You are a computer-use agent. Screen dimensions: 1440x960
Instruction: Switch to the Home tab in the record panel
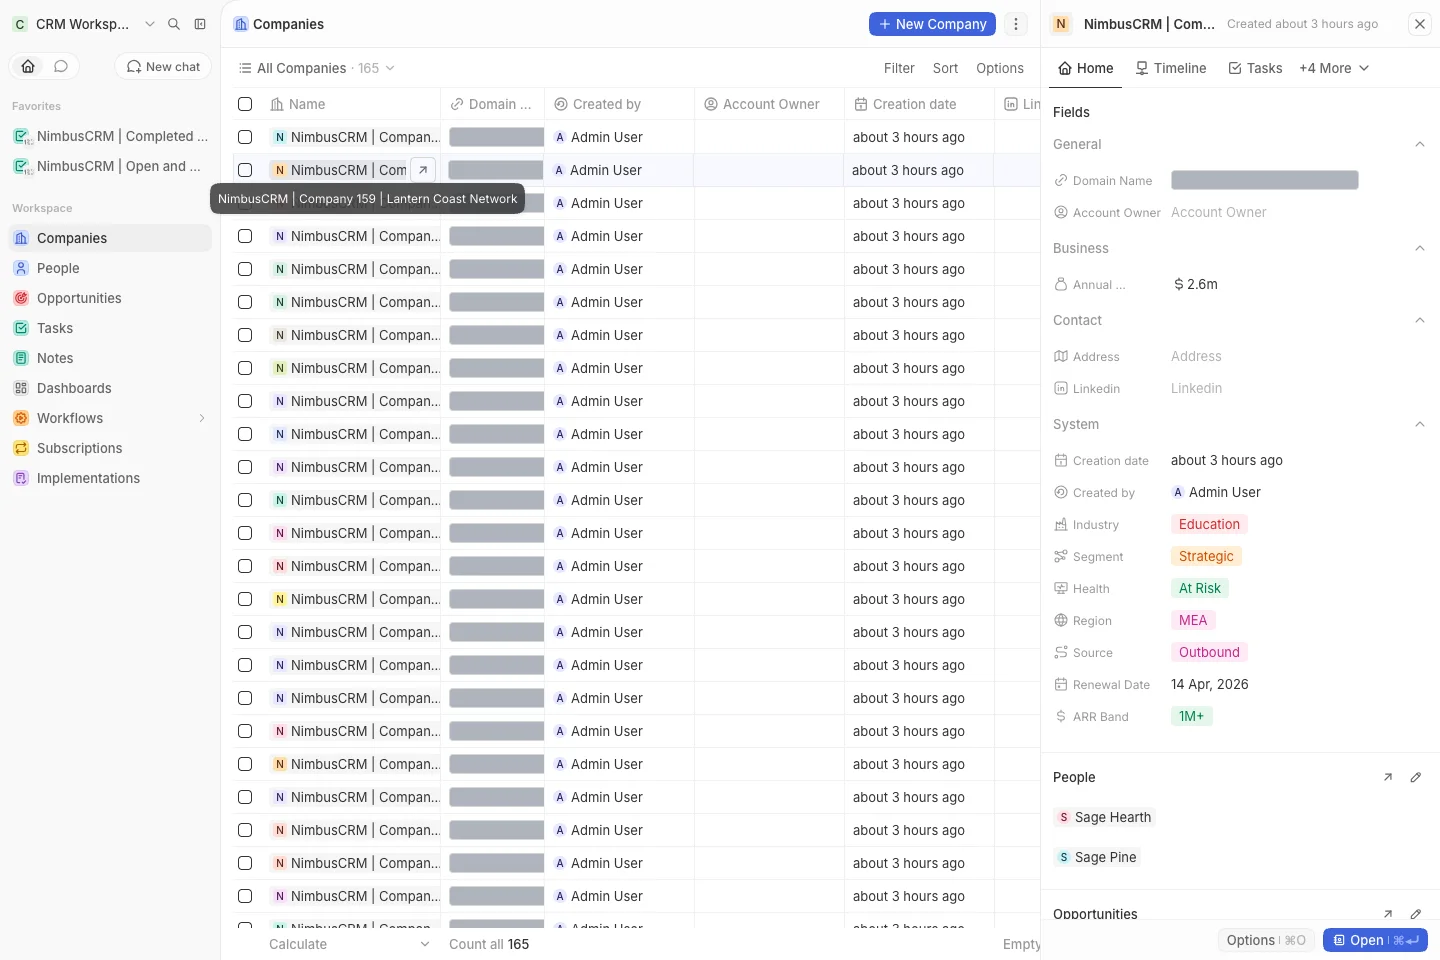coord(1086,68)
